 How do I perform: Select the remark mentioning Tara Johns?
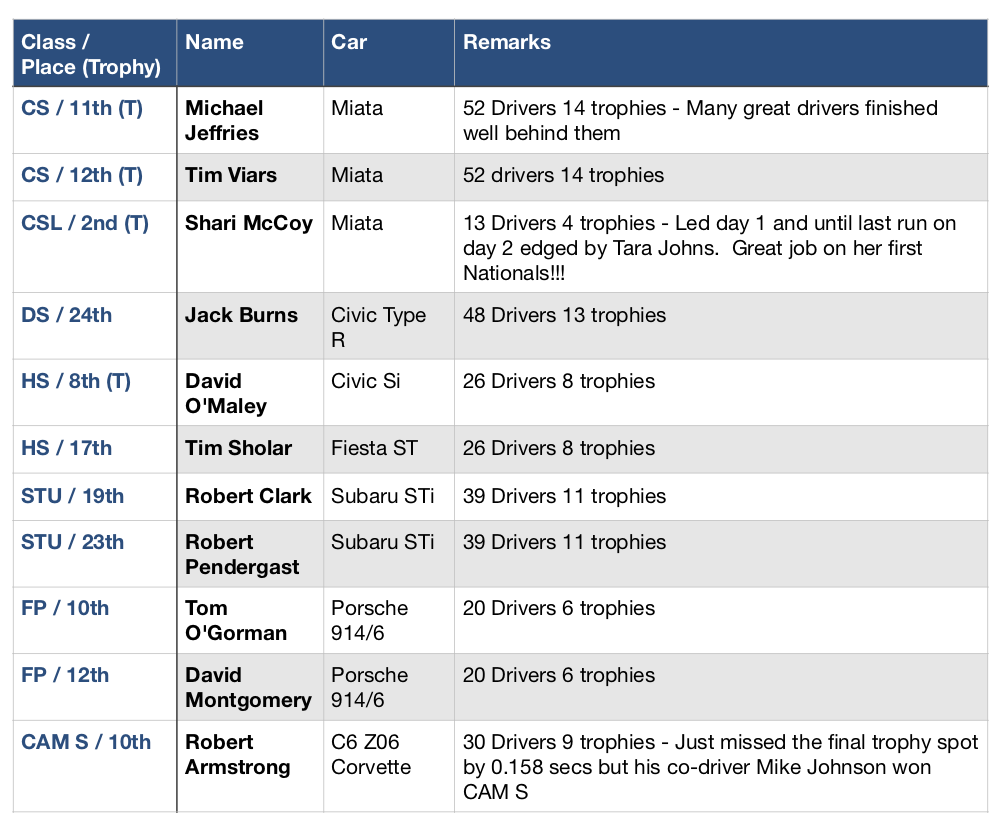[709, 248]
